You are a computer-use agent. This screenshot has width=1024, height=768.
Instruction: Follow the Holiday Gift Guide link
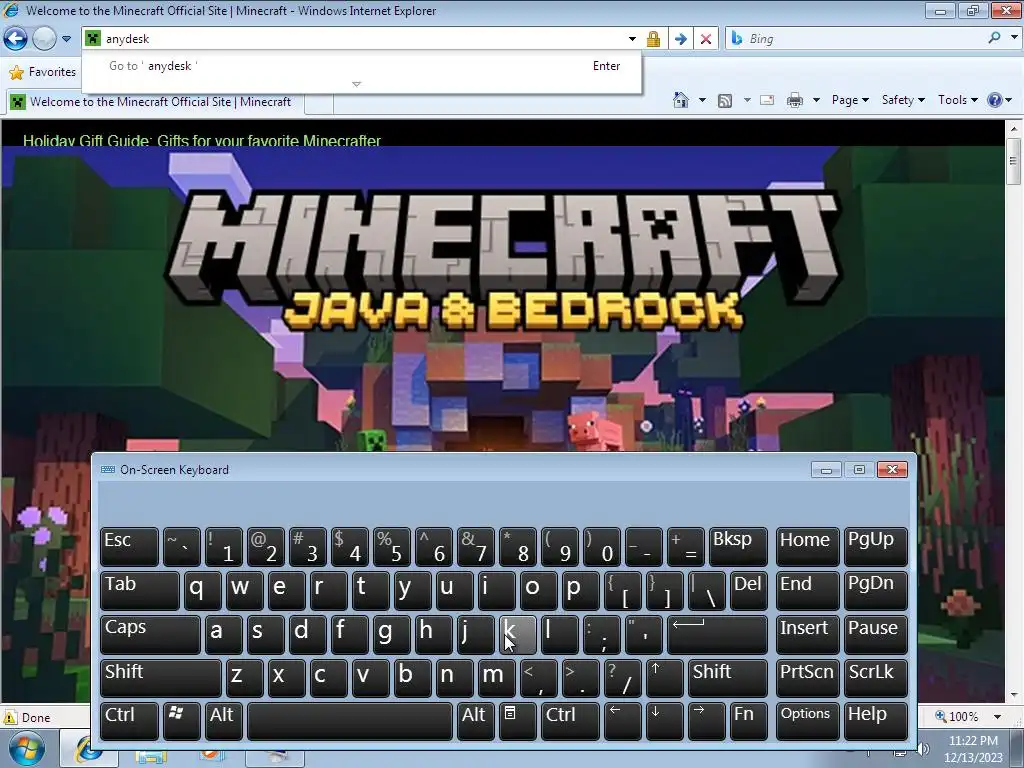[202, 141]
